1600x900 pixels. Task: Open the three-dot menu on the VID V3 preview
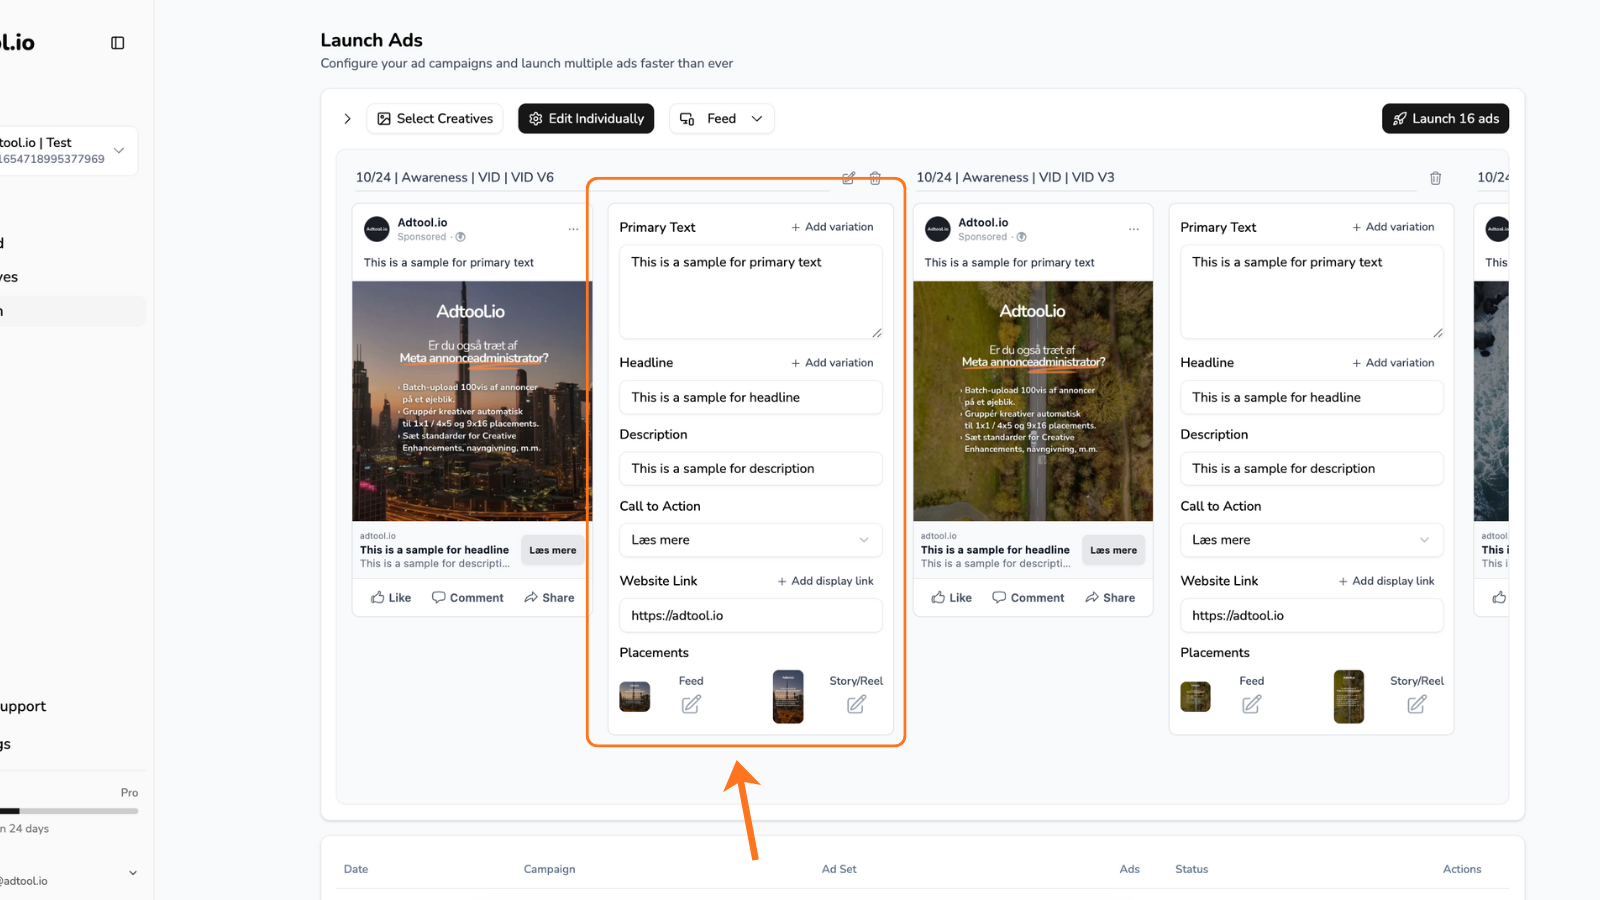(x=1134, y=229)
